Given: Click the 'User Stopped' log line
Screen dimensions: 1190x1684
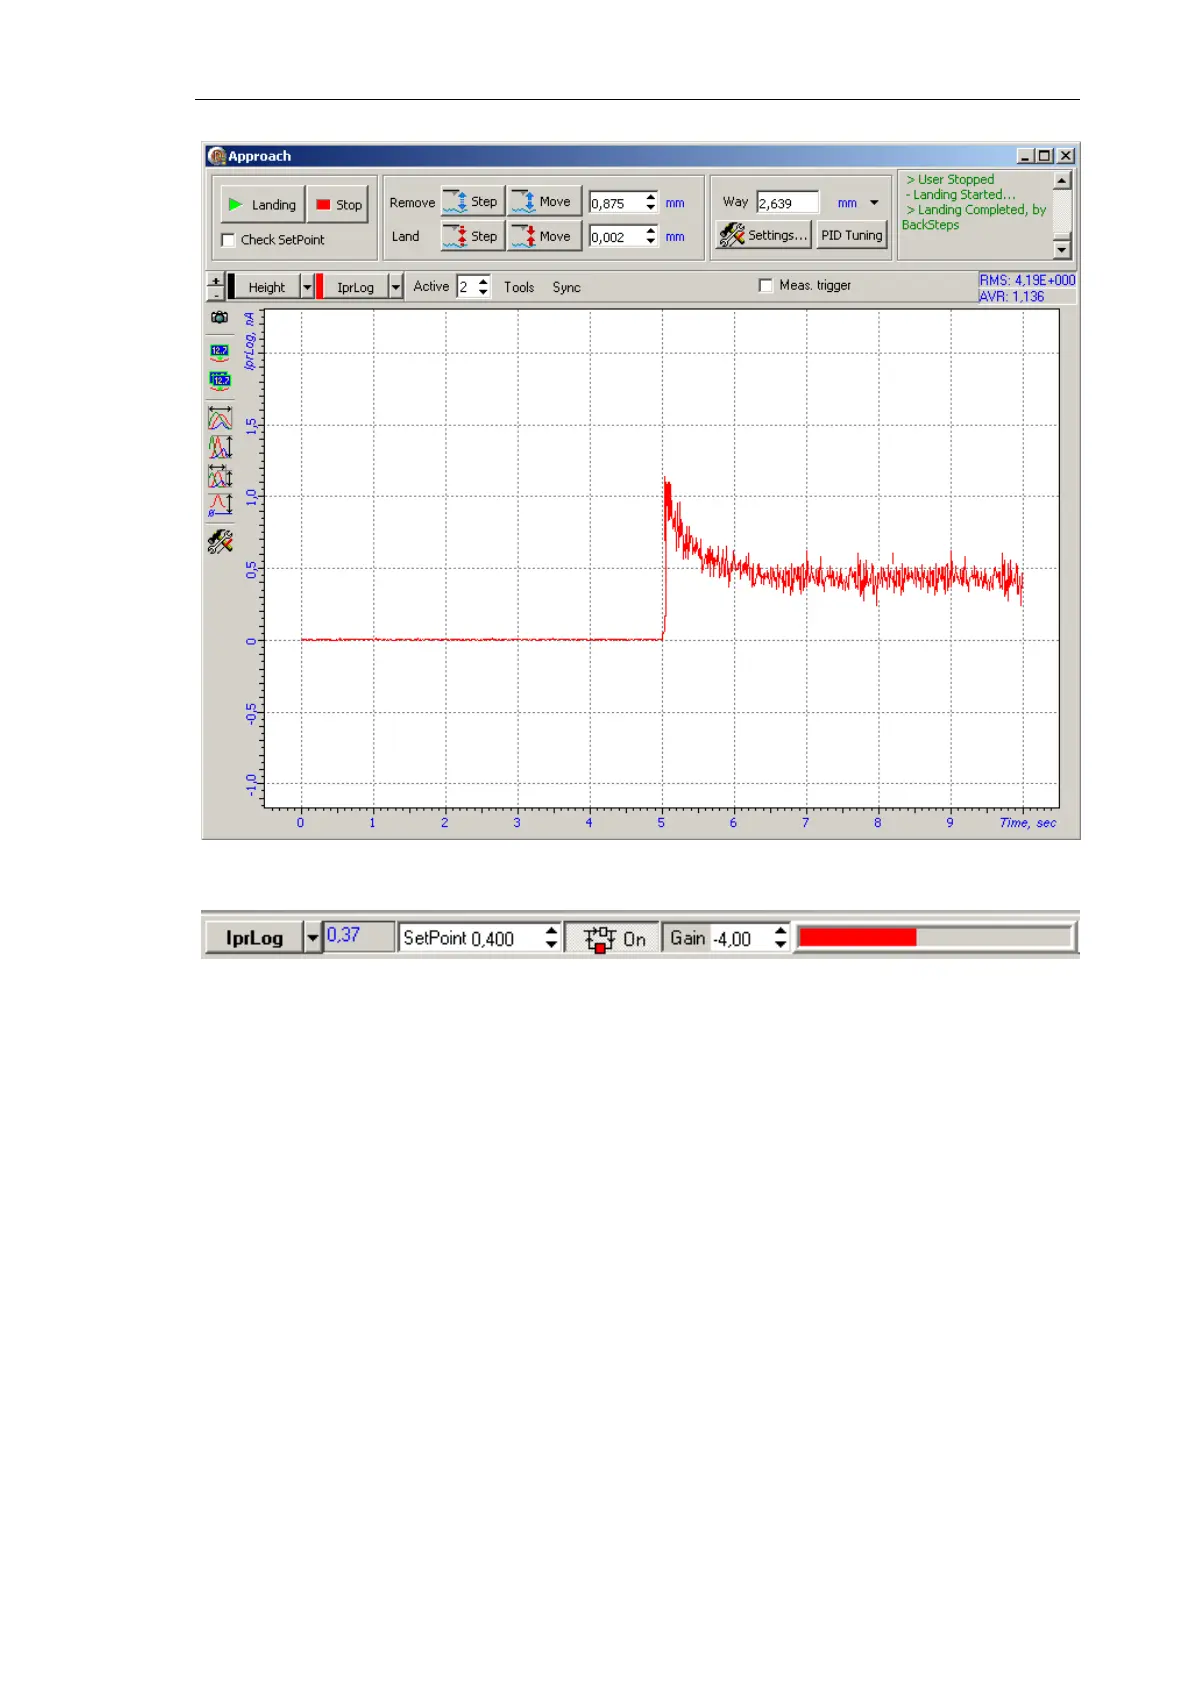Looking at the screenshot, I should coord(950,180).
